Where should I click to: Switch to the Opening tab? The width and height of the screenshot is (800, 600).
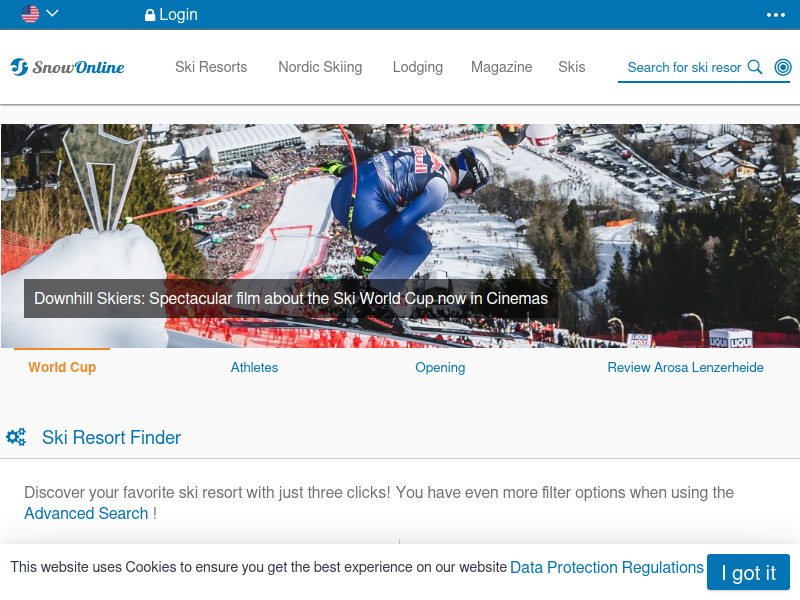click(440, 367)
